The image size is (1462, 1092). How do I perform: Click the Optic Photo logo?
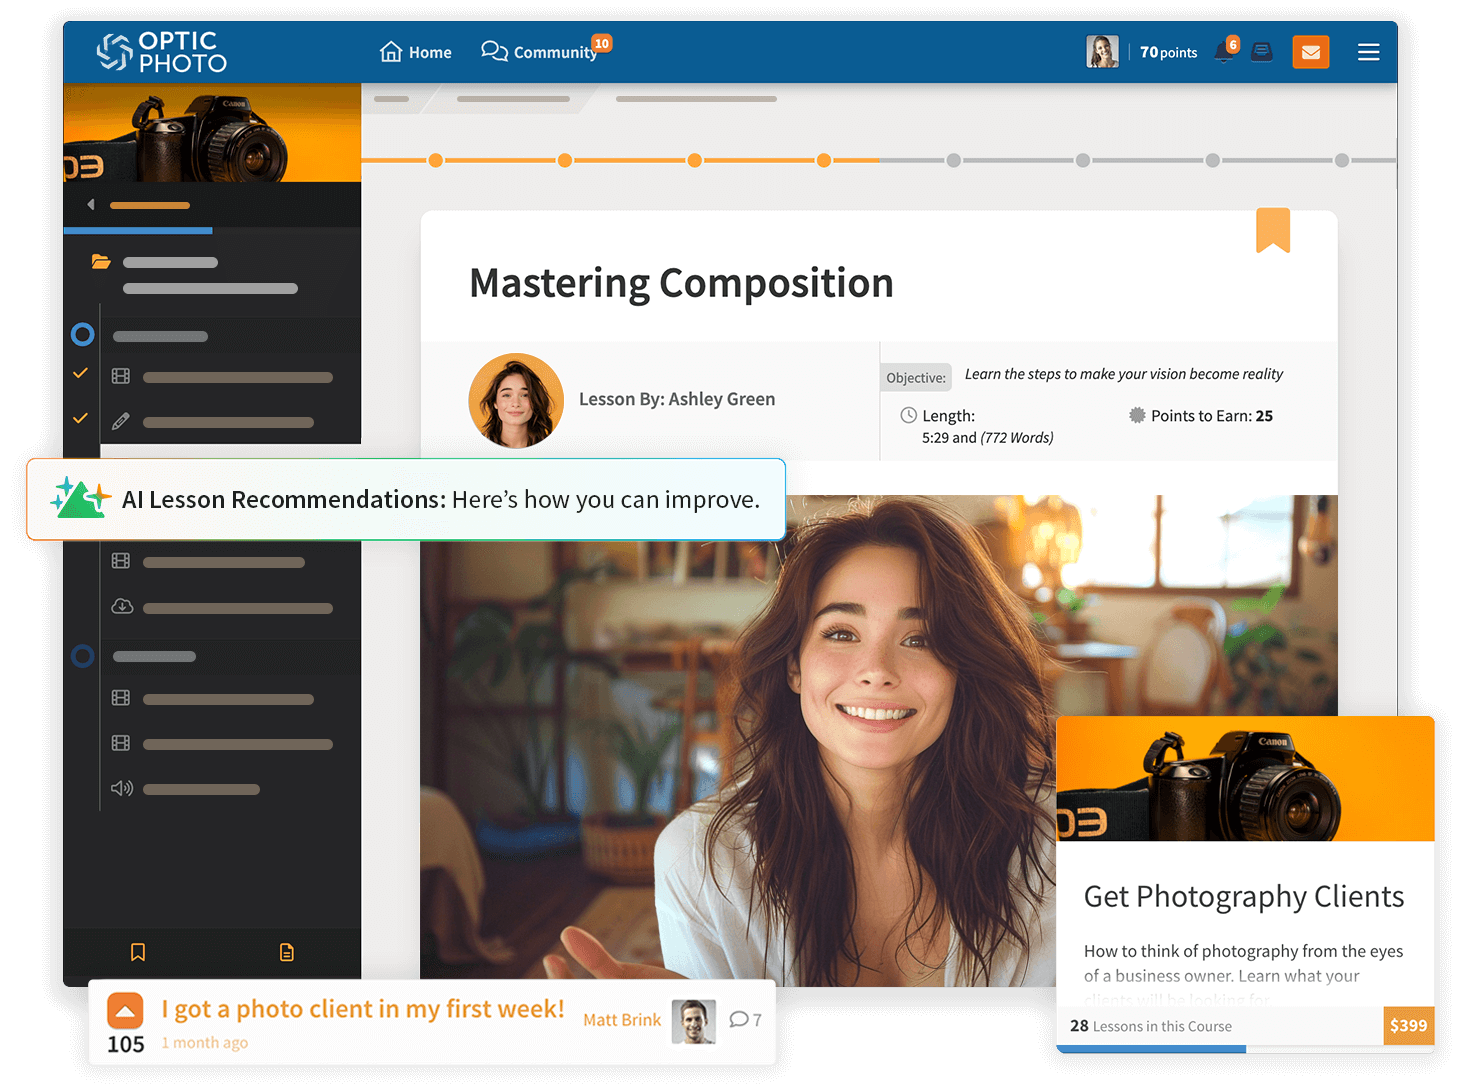pos(162,52)
